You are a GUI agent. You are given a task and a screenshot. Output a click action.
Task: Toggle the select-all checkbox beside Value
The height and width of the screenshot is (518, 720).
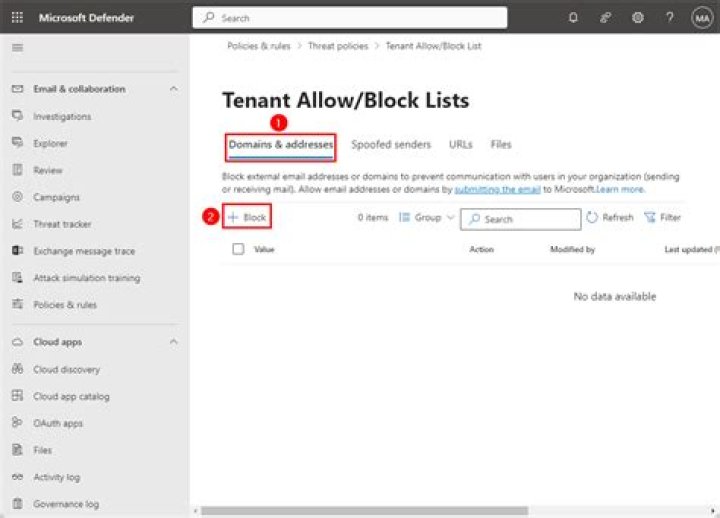point(238,249)
